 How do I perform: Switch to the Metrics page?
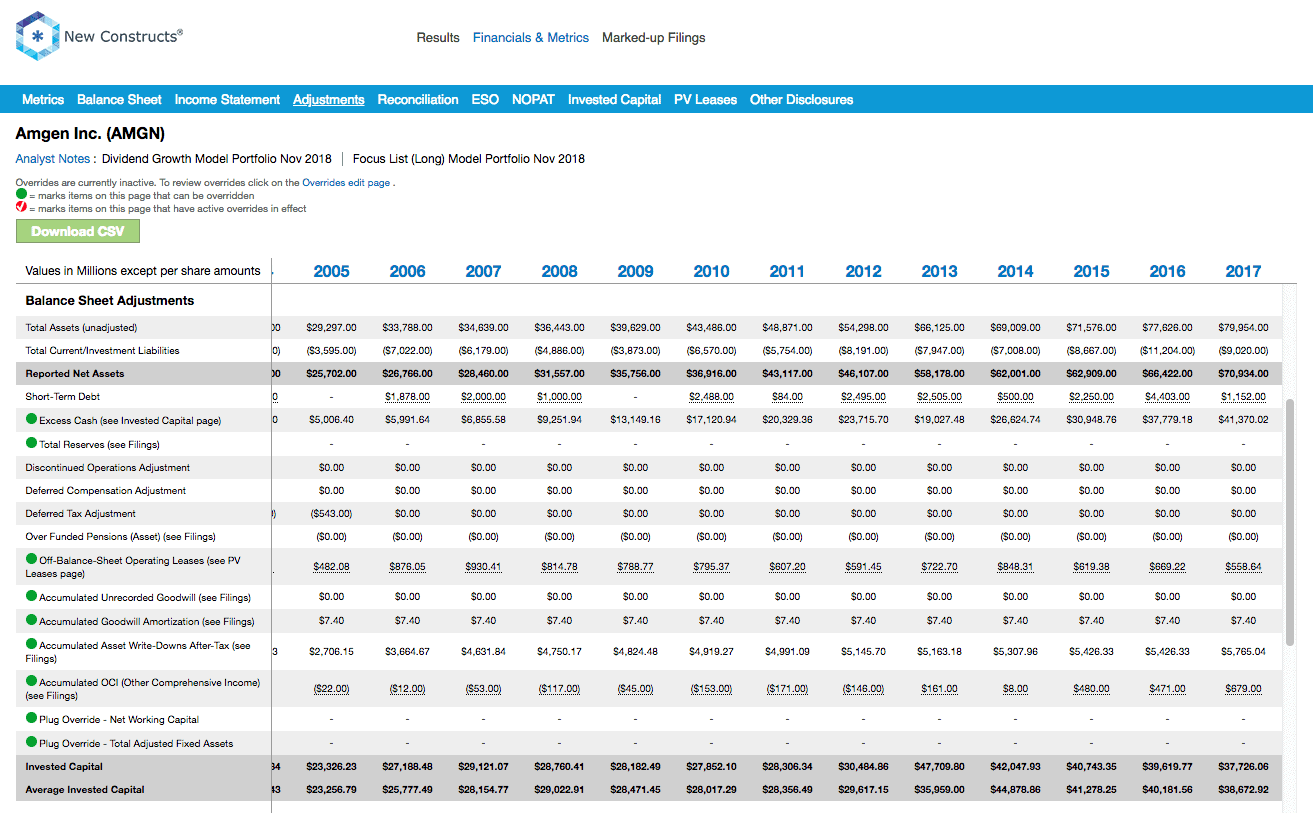coord(43,100)
